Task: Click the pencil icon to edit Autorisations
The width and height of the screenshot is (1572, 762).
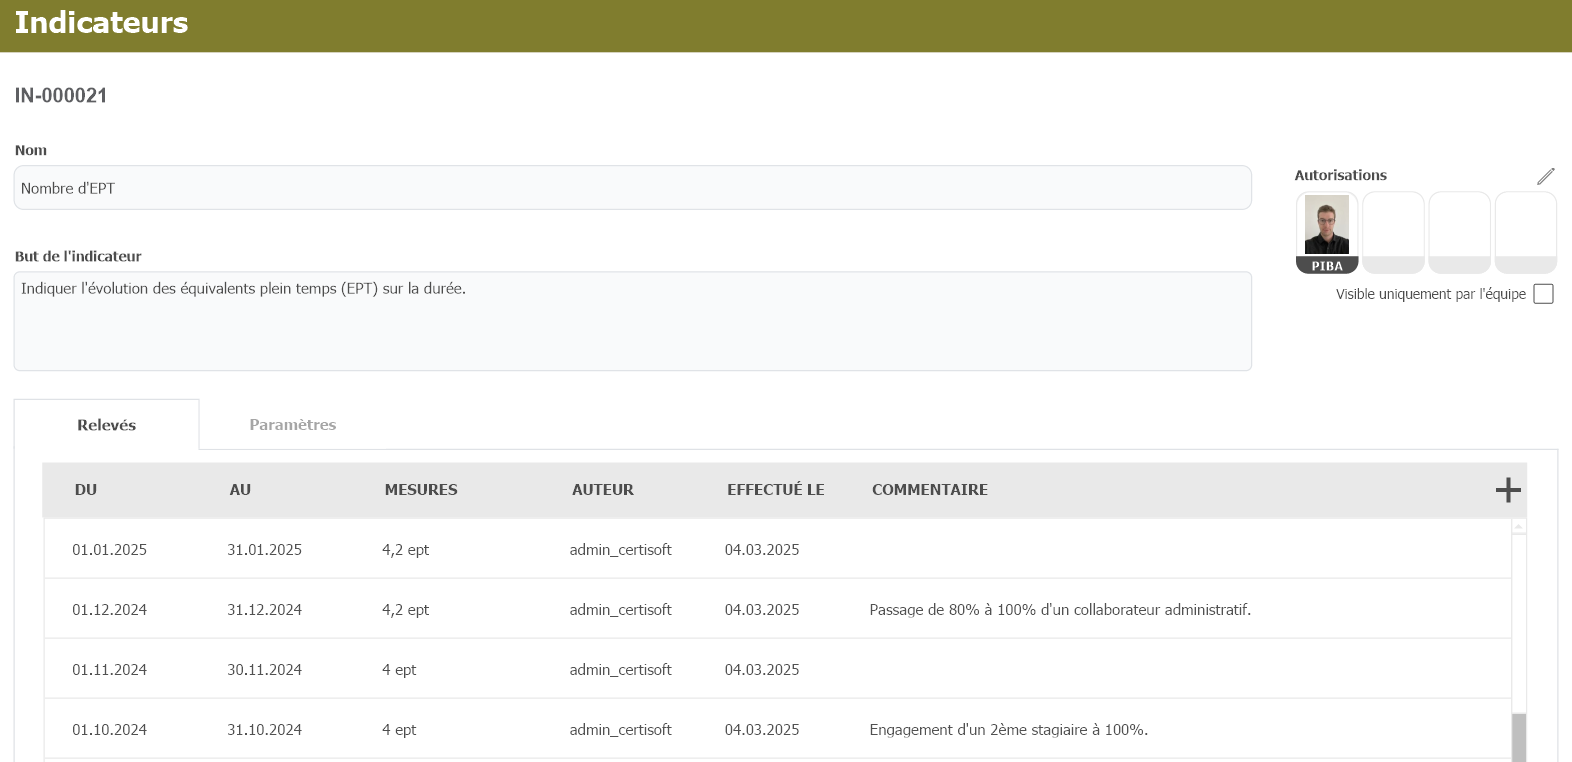Action: coord(1545,176)
